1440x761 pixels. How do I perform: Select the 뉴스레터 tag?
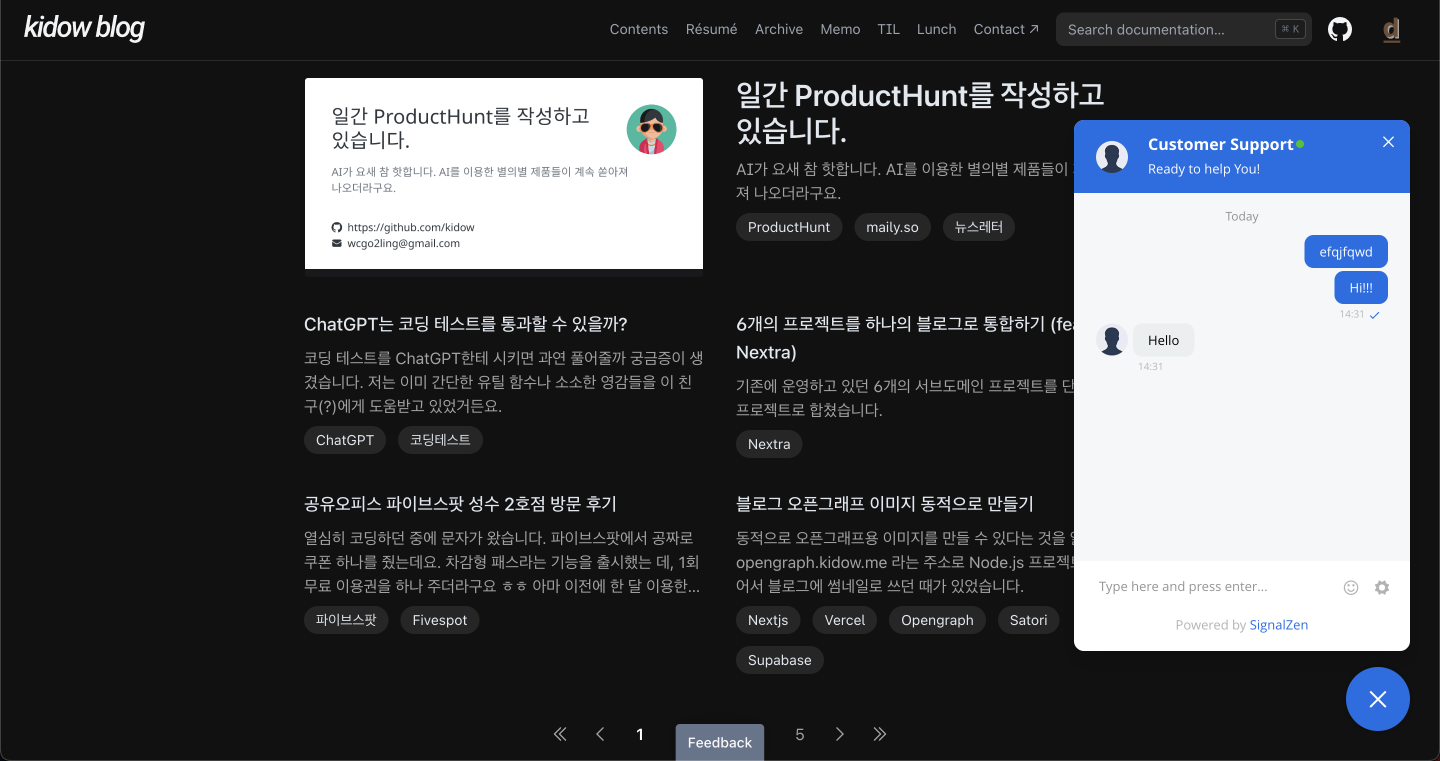pyautogui.click(x=979, y=227)
